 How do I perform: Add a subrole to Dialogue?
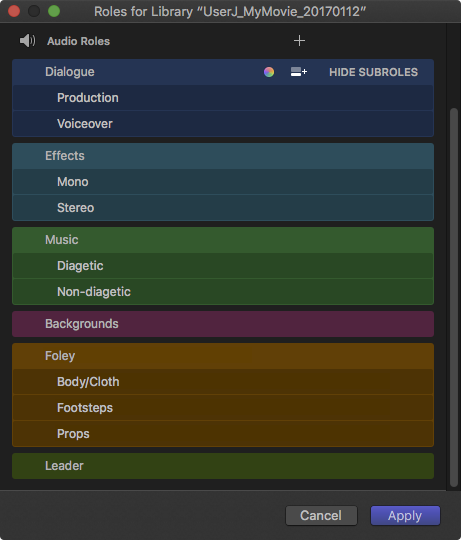pos(298,72)
